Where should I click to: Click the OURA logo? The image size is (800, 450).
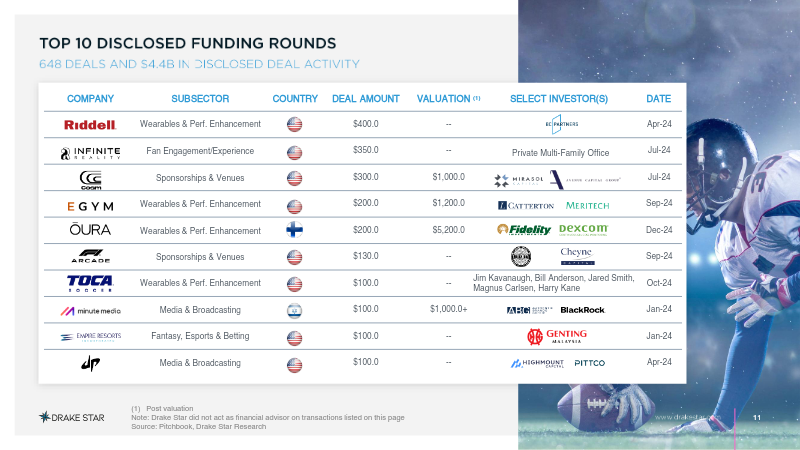click(x=90, y=230)
